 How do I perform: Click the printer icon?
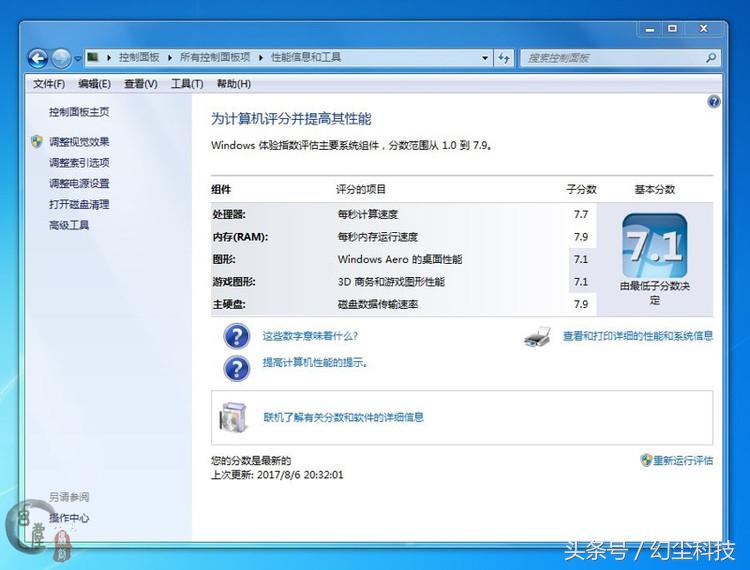coord(538,337)
